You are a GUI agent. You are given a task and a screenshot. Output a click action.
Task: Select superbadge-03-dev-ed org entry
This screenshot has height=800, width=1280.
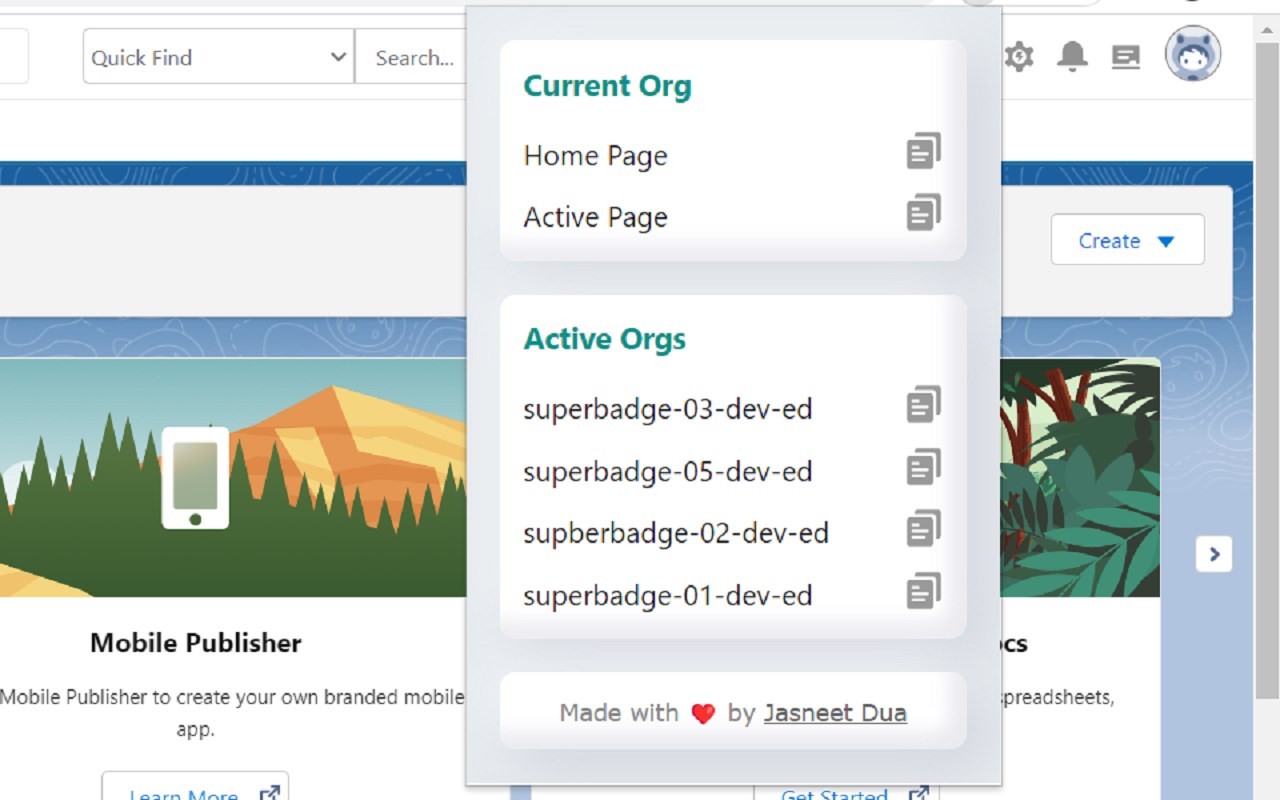(x=667, y=409)
